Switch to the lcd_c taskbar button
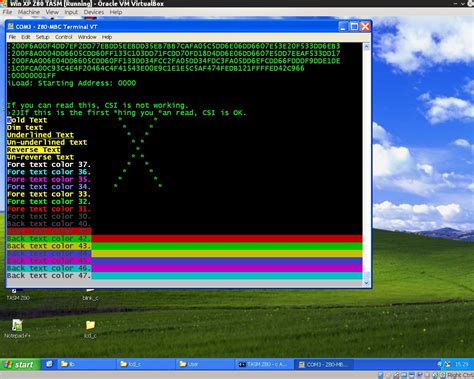Viewport: 474px width, 379px height. point(145,364)
